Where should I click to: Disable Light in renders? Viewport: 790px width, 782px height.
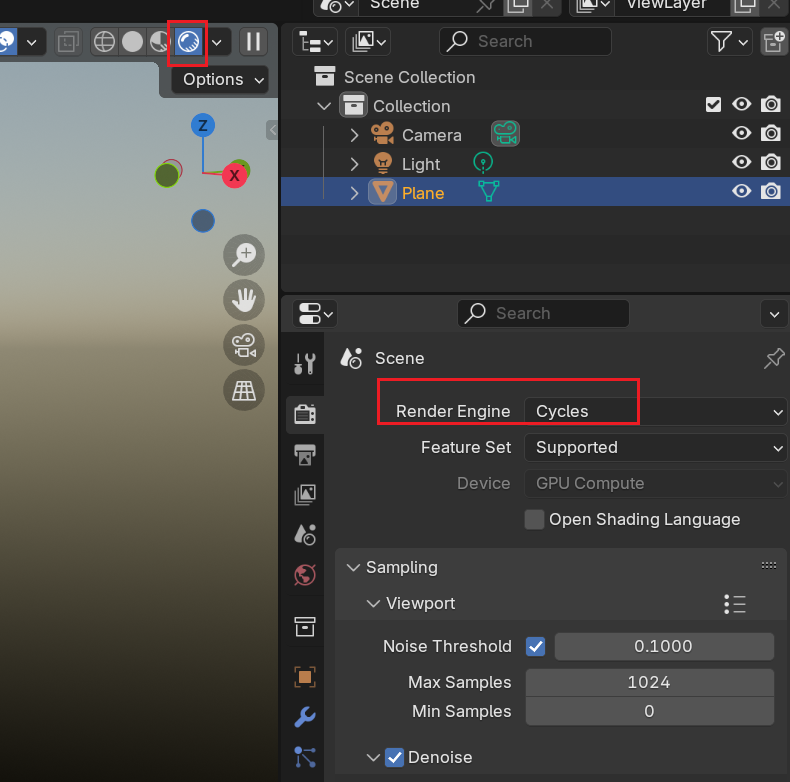(771, 163)
